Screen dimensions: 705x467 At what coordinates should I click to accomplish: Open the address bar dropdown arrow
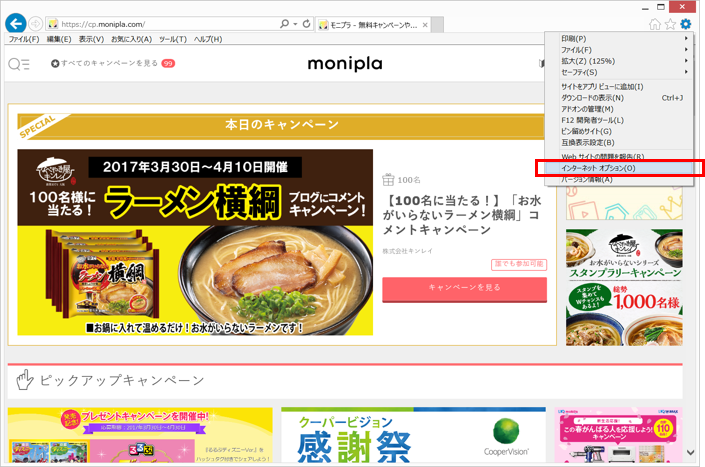pos(295,23)
